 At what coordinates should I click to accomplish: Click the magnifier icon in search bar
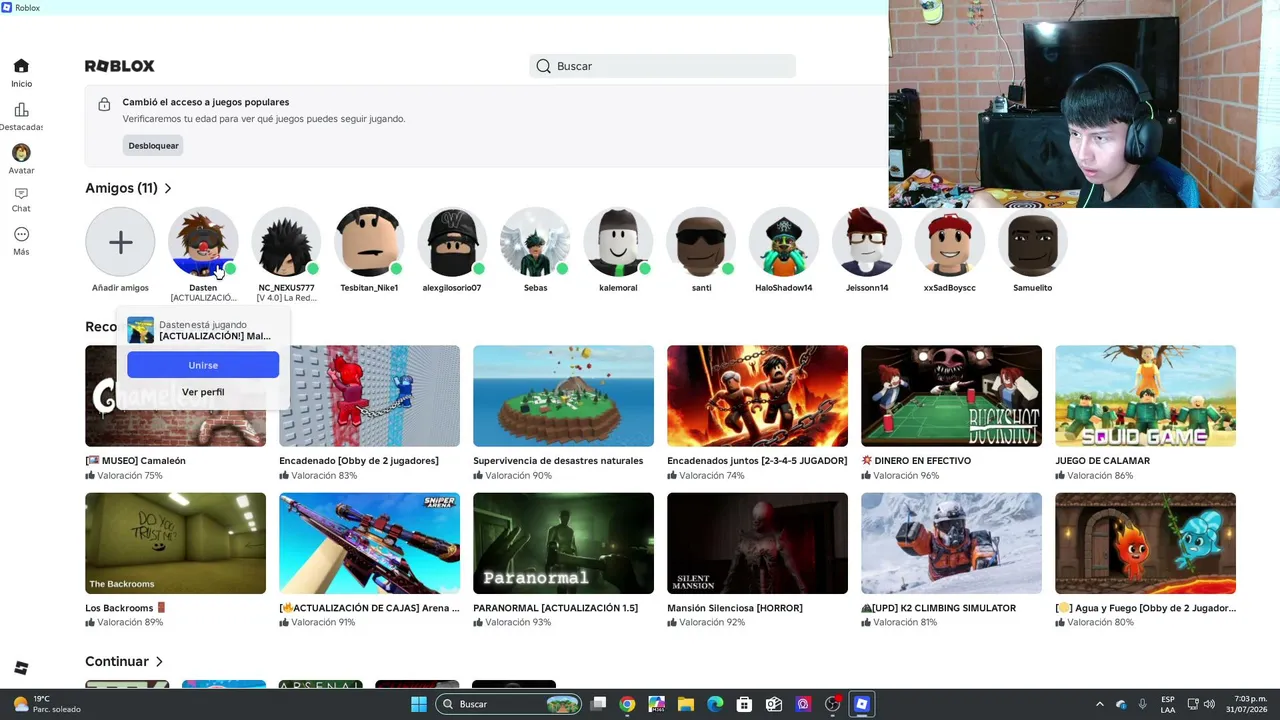click(543, 66)
